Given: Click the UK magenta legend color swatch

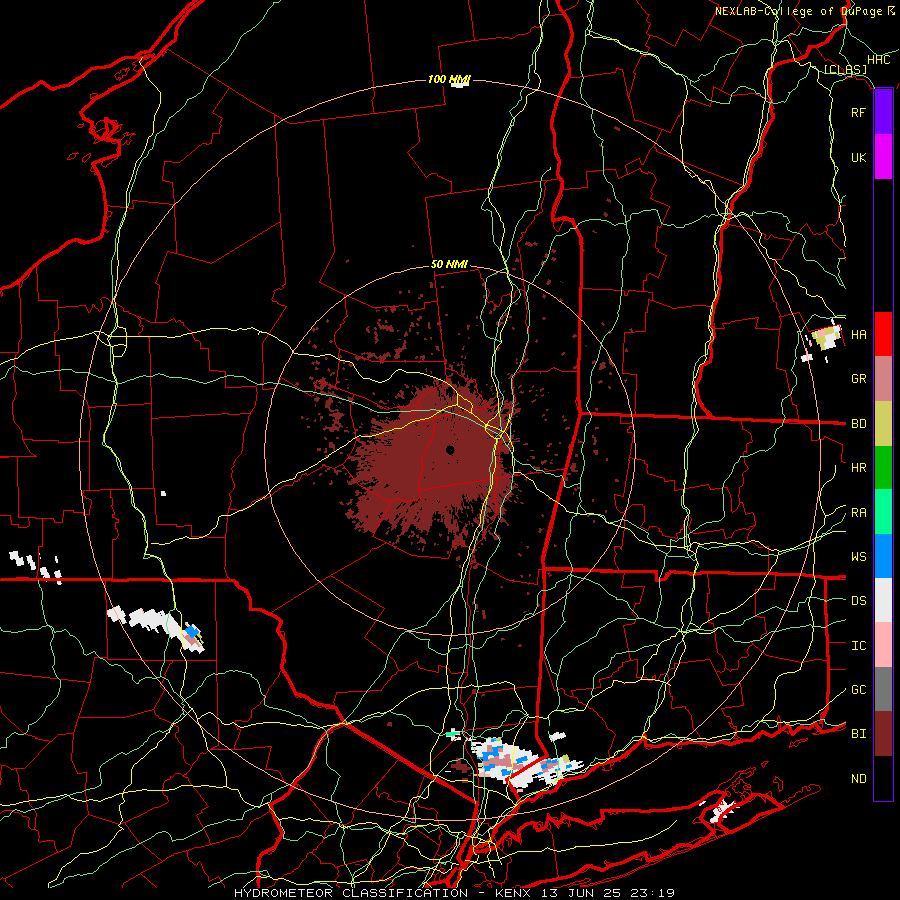Looking at the screenshot, I should click(x=883, y=157).
